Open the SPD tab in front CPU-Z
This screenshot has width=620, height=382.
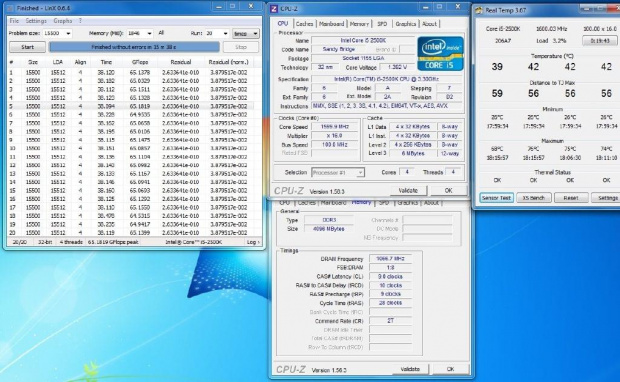tap(382, 24)
